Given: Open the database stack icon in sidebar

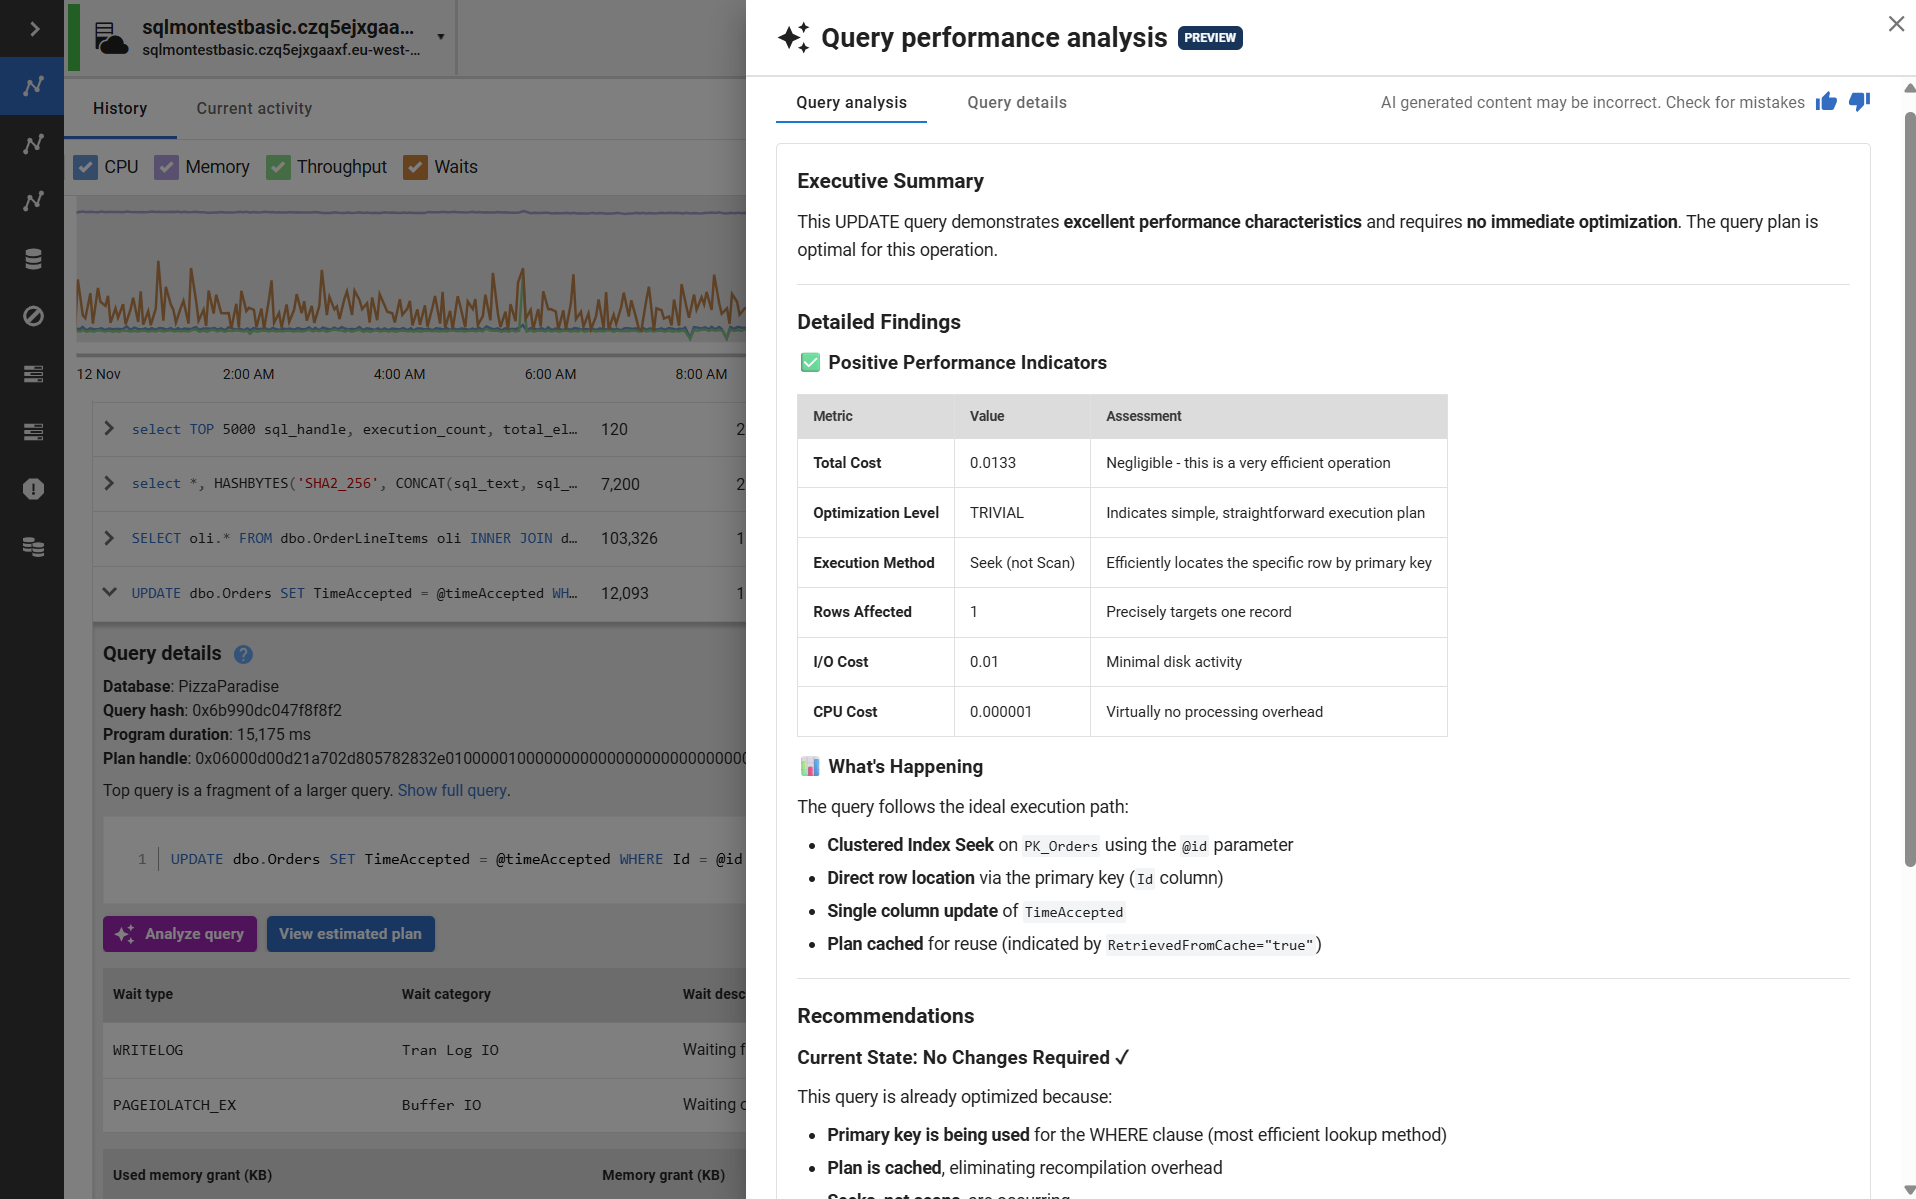Looking at the screenshot, I should click(33, 259).
